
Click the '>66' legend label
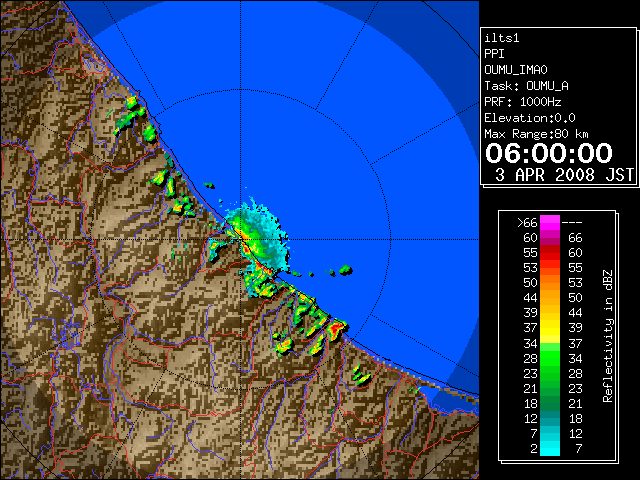pos(527,223)
